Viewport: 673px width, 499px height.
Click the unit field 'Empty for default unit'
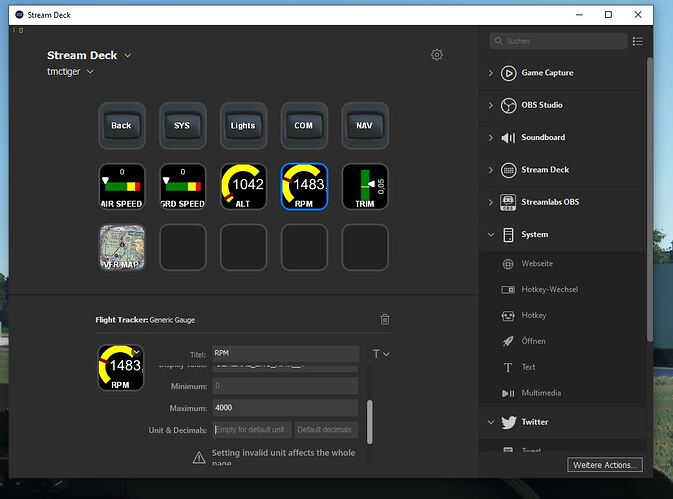pyautogui.click(x=252, y=429)
